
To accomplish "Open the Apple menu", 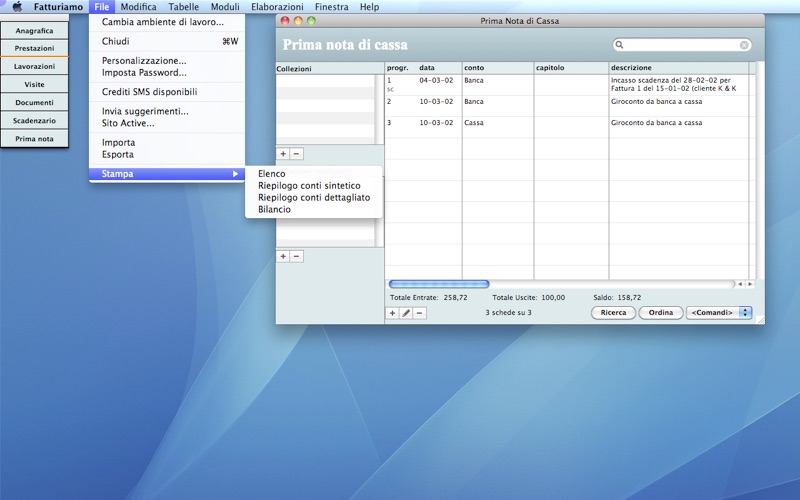I will pyautogui.click(x=16, y=7).
